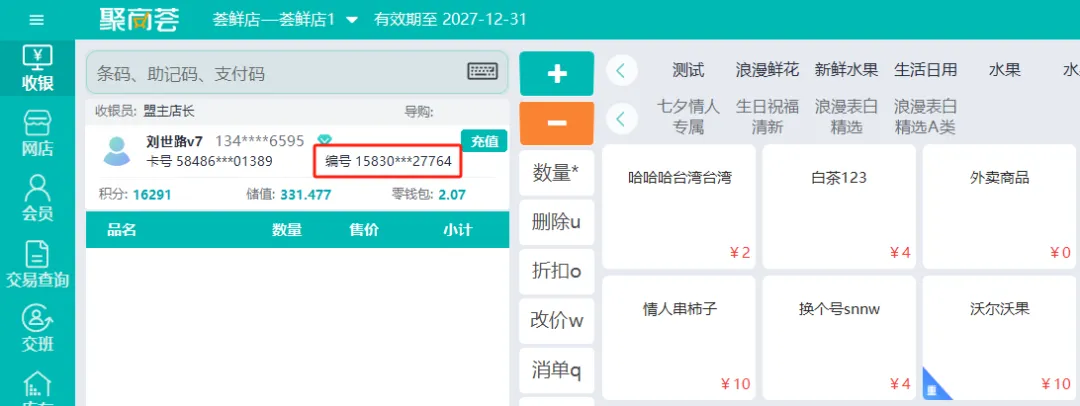Add product 白茶123 priced ¥4

pyautogui.click(x=839, y=207)
